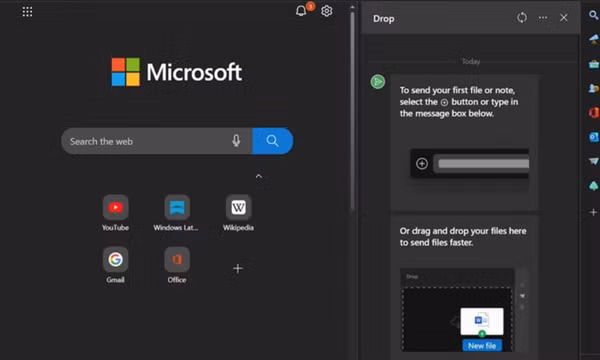Open the notifications bell
Viewport: 600px width, 360px height.
(301, 11)
